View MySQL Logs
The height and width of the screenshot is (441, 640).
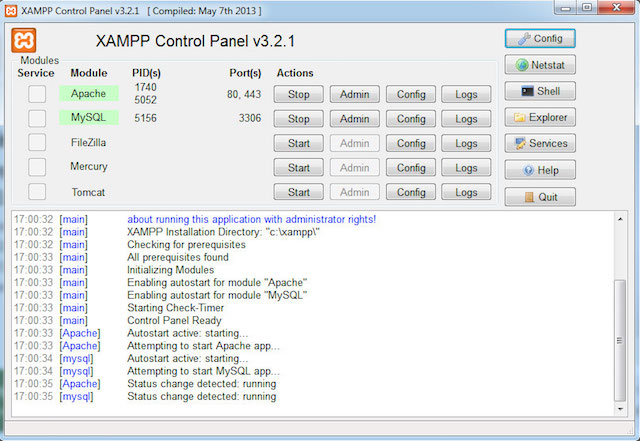[466, 119]
